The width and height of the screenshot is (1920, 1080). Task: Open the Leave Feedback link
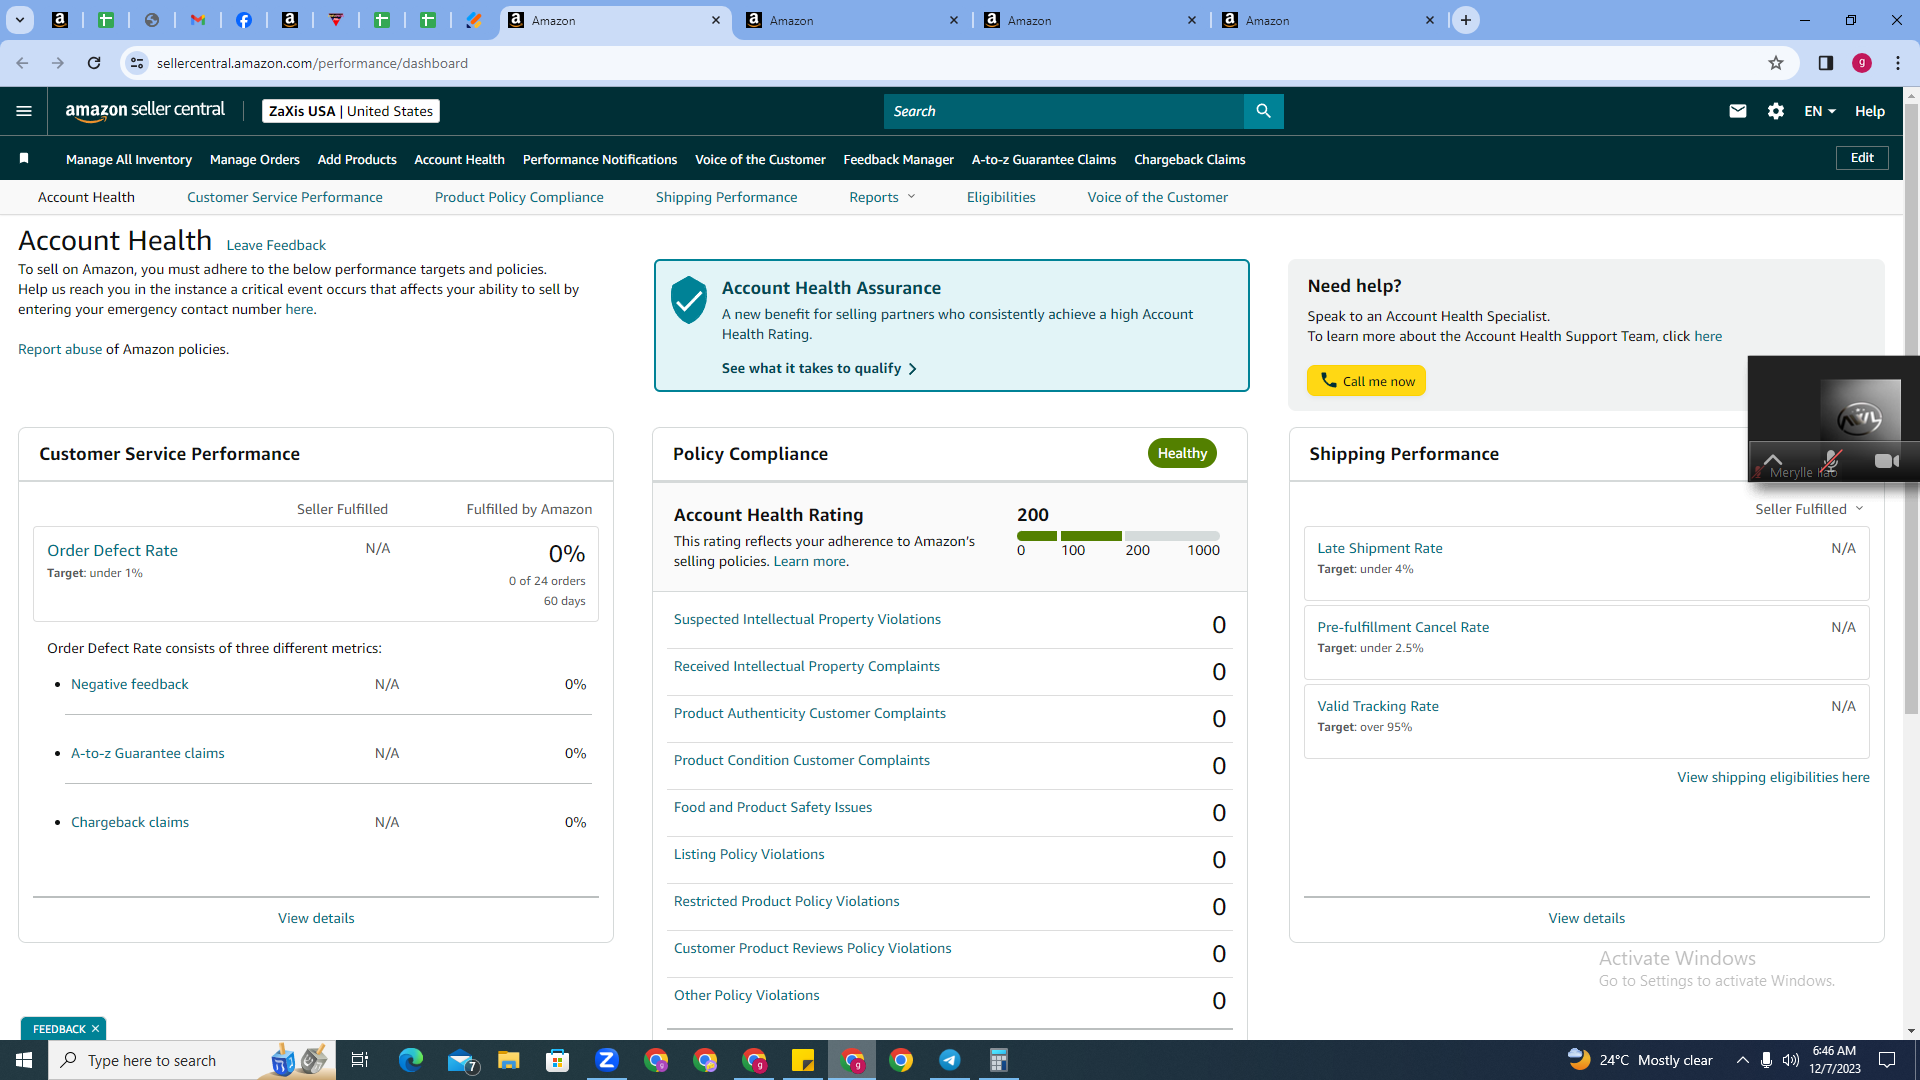point(276,245)
